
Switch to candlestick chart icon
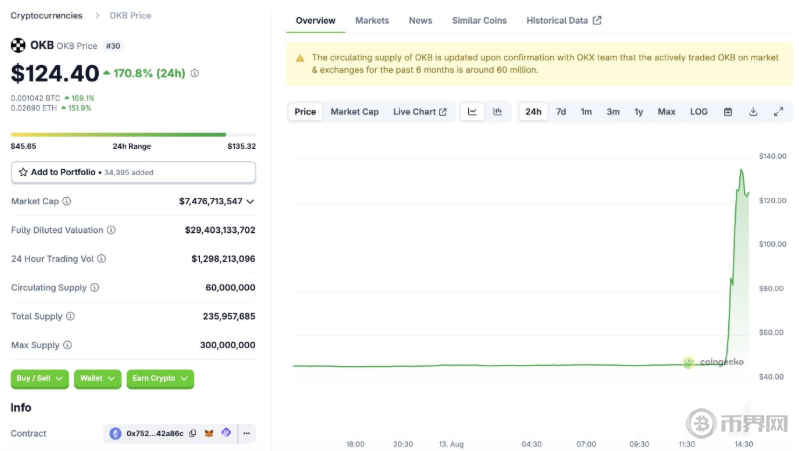click(x=497, y=112)
